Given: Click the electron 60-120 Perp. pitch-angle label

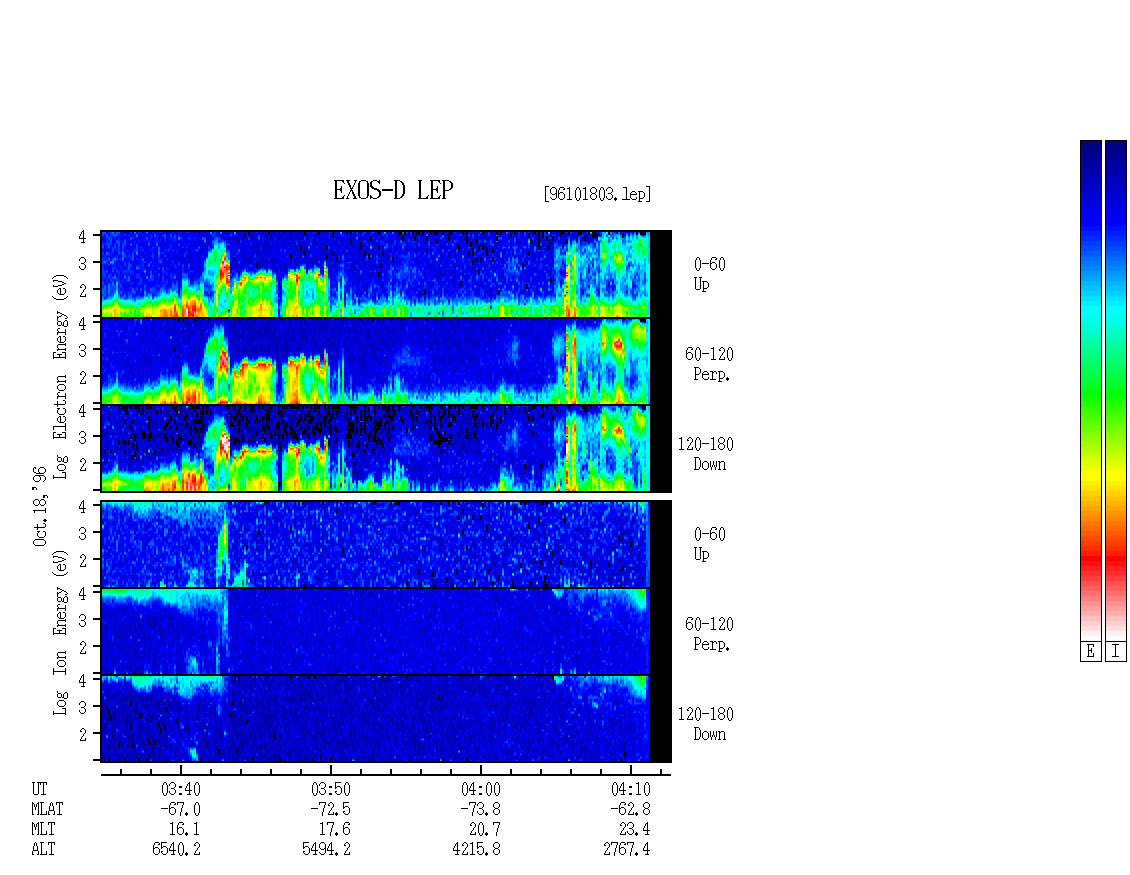Looking at the screenshot, I should 709,364.
